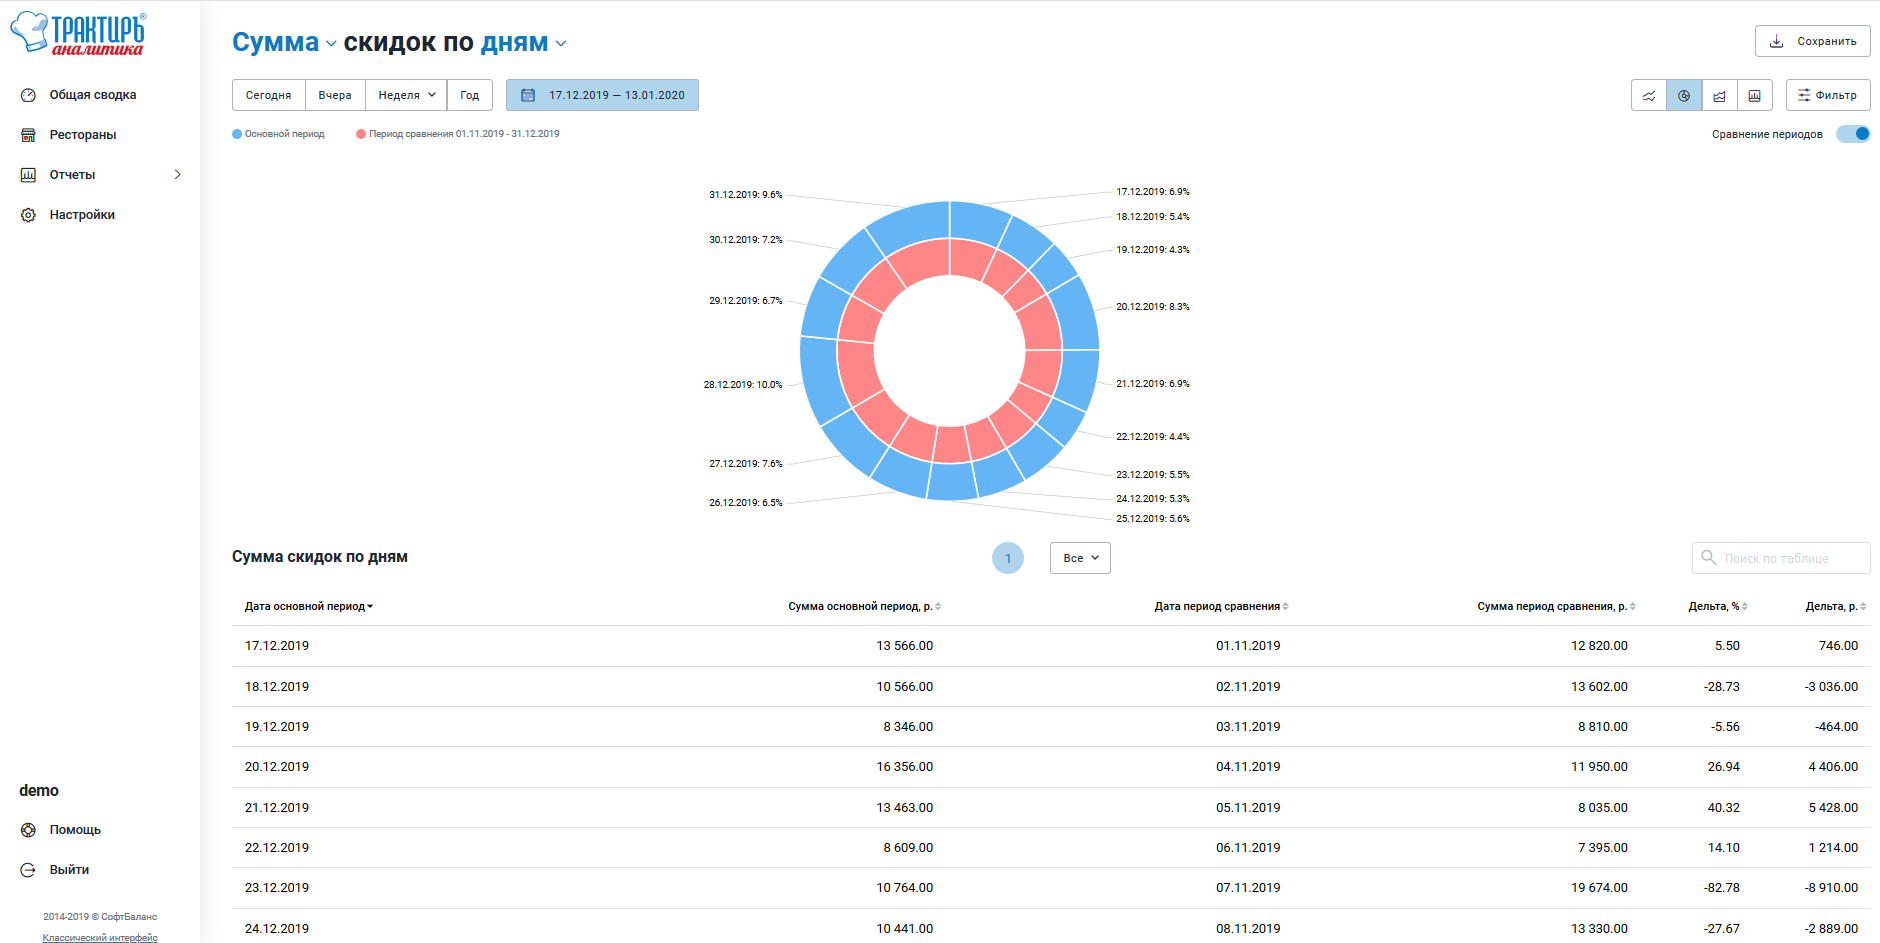Screen dimensions: 1880x943
Task: Open the Классический интерфейс link
Action: point(100,937)
